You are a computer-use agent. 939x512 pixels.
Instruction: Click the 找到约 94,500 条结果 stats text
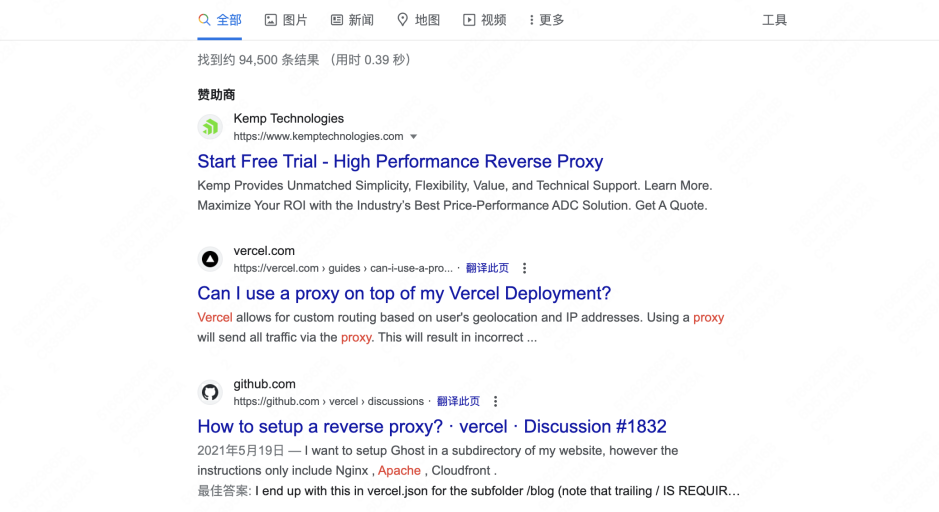[304, 60]
